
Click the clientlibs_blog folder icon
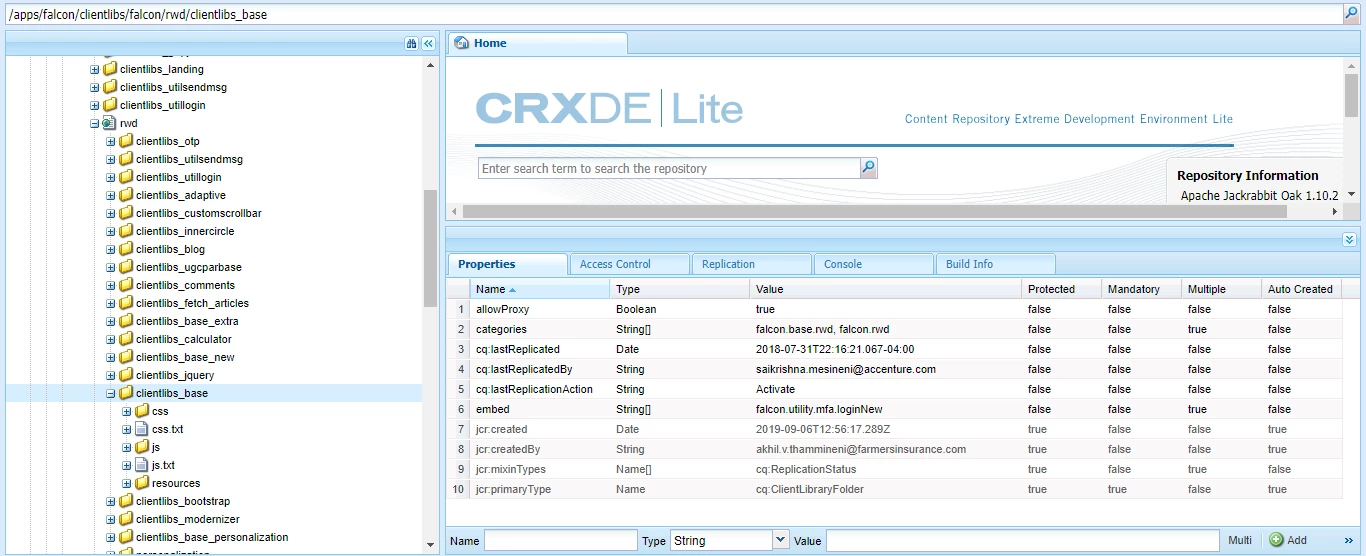click(x=126, y=249)
